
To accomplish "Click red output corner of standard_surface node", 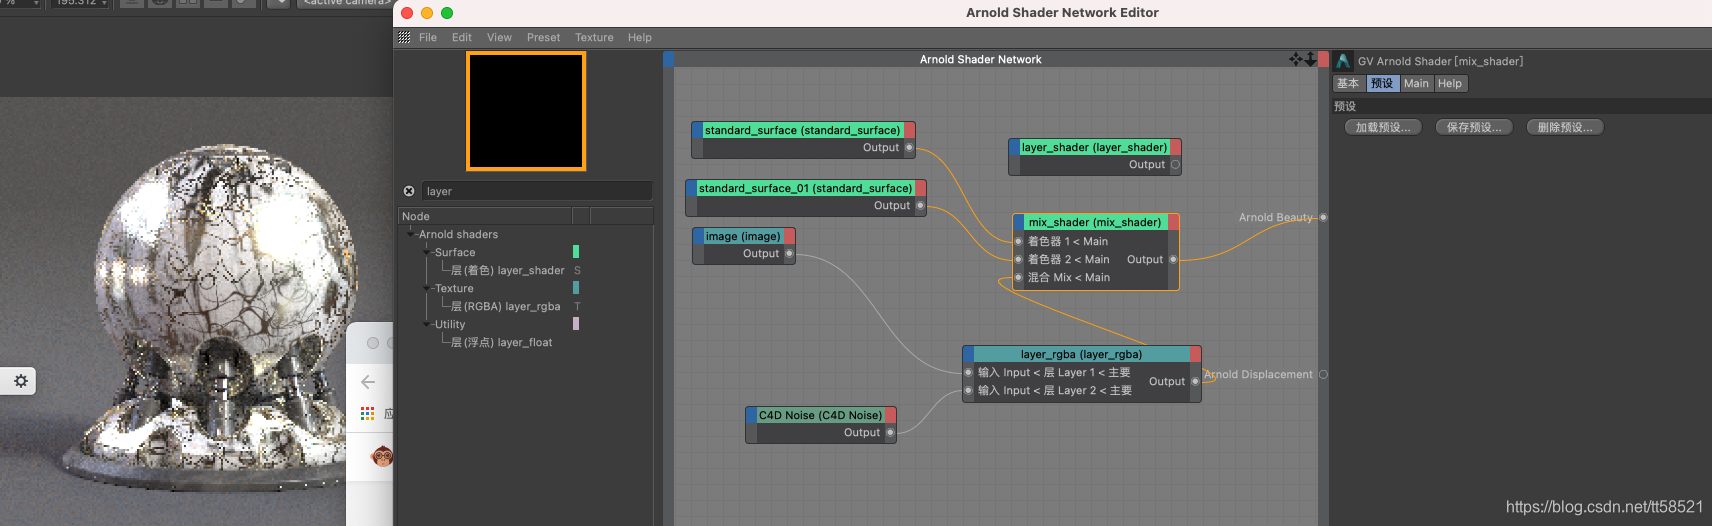I will pyautogui.click(x=910, y=130).
